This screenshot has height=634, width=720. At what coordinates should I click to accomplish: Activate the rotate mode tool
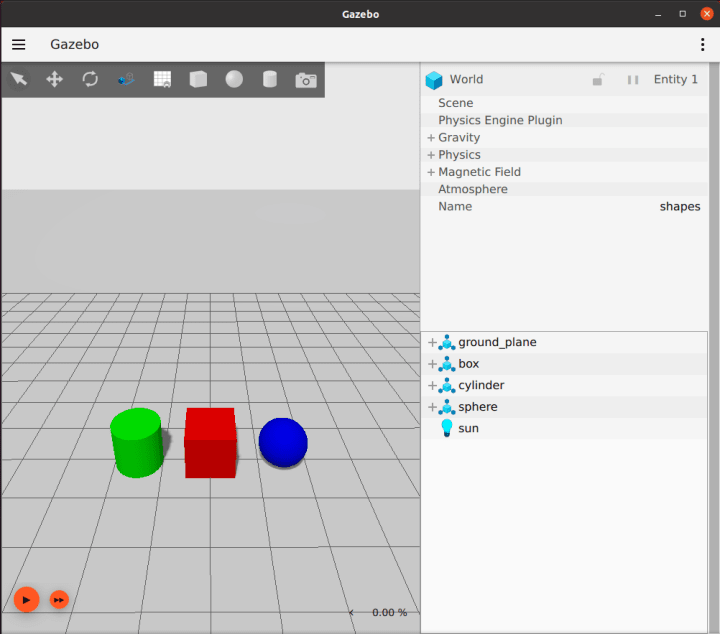click(x=90, y=79)
